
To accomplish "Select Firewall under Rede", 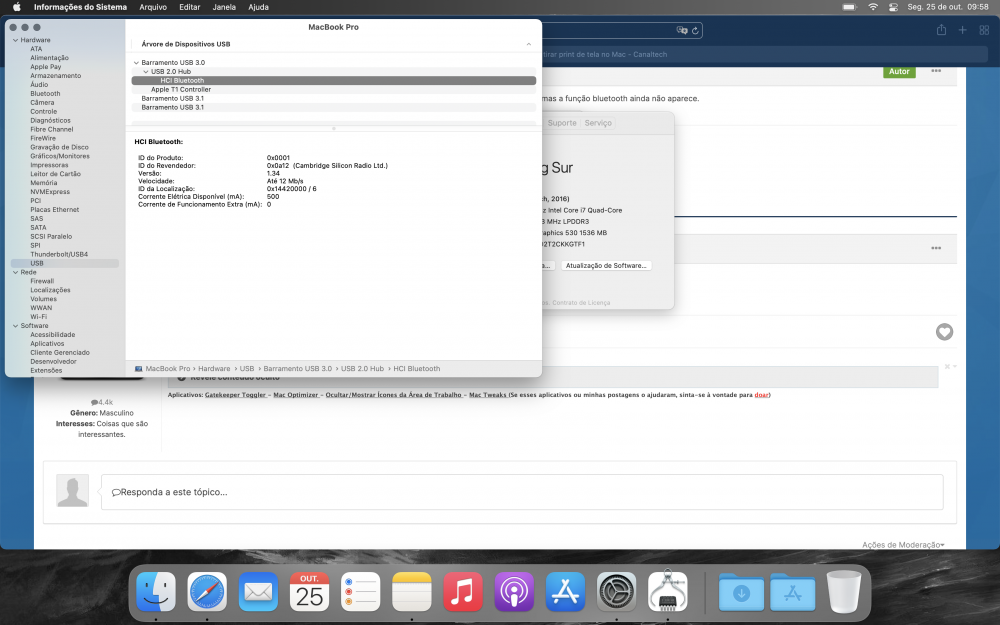I will click(x=42, y=281).
